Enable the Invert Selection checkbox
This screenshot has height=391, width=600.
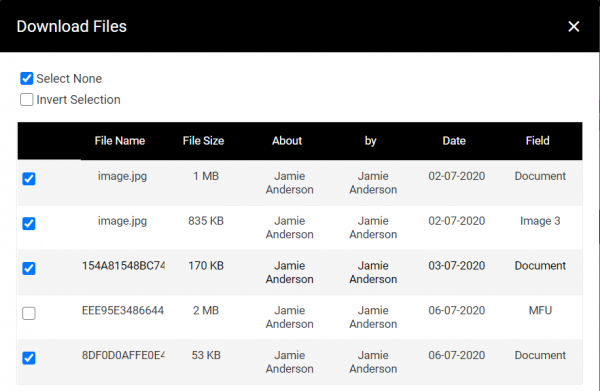coord(27,99)
